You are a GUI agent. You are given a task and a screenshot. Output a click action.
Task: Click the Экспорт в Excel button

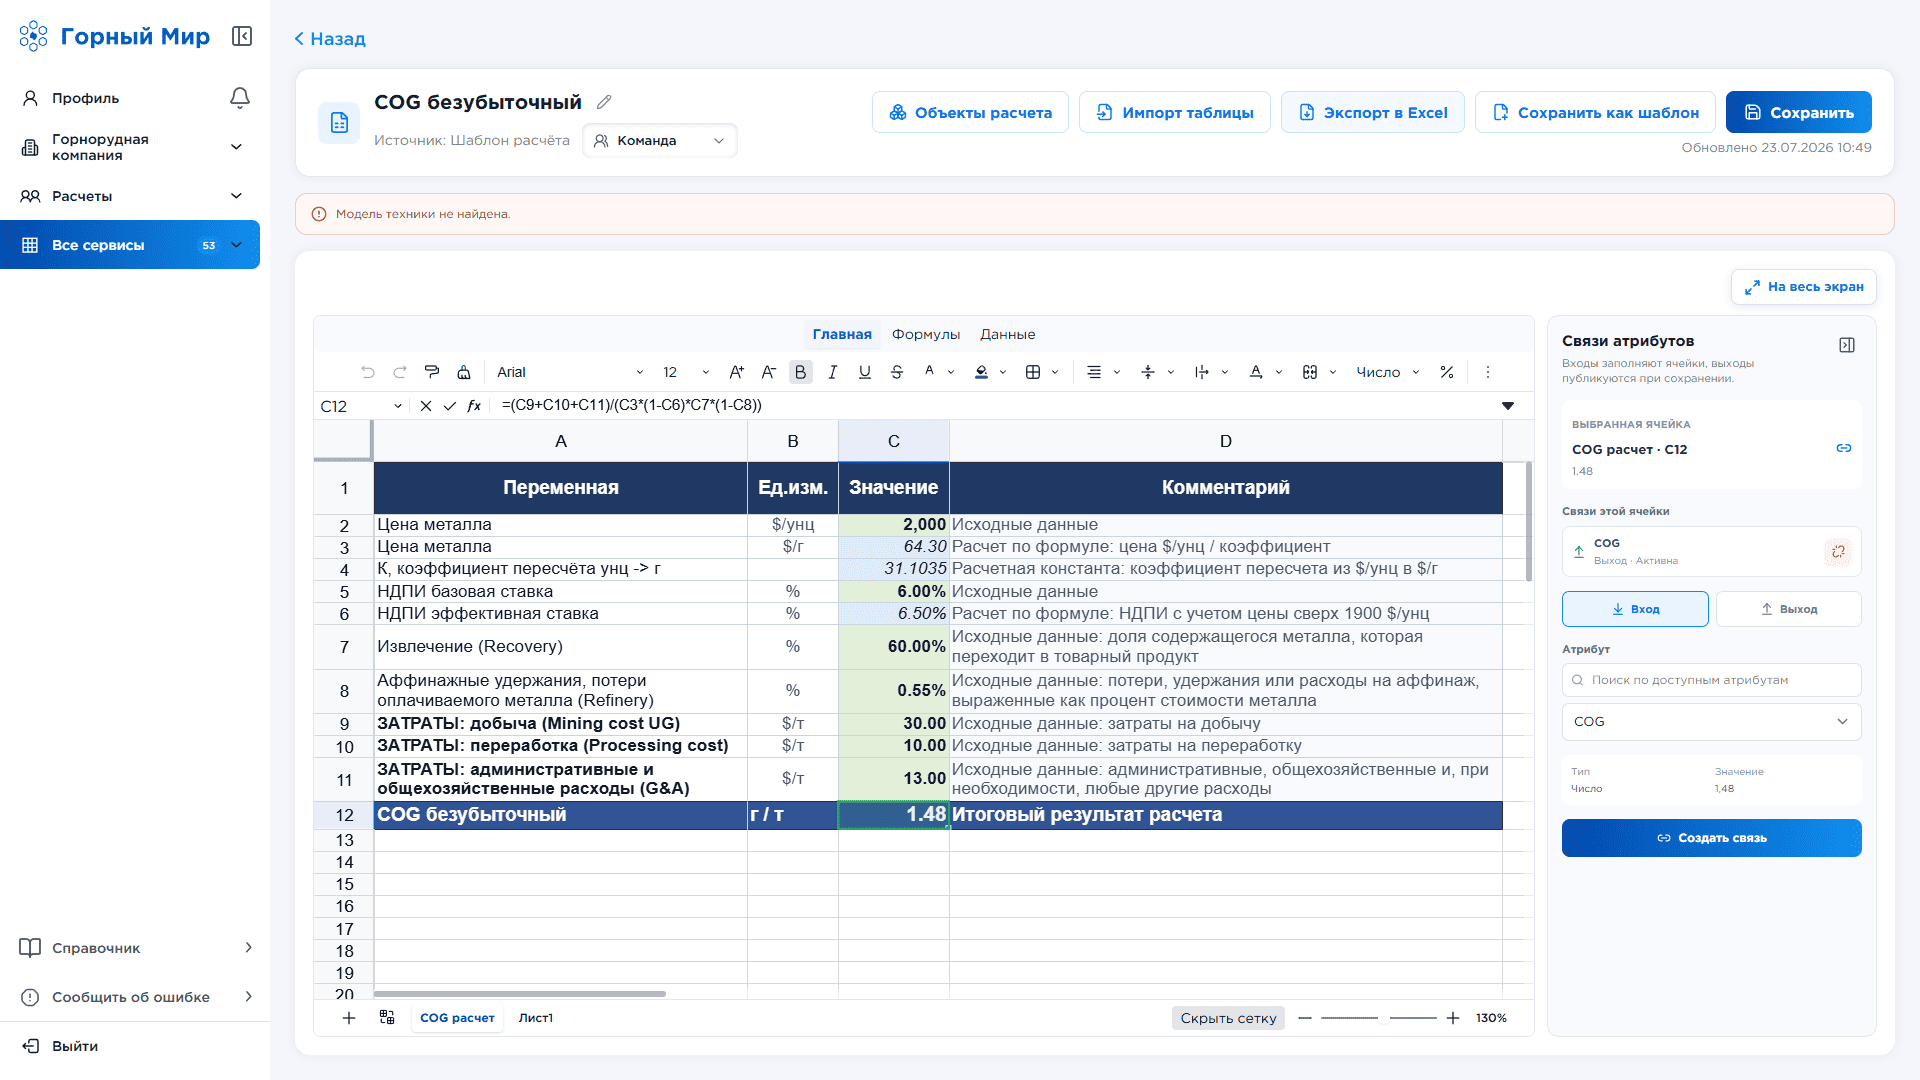1373,112
